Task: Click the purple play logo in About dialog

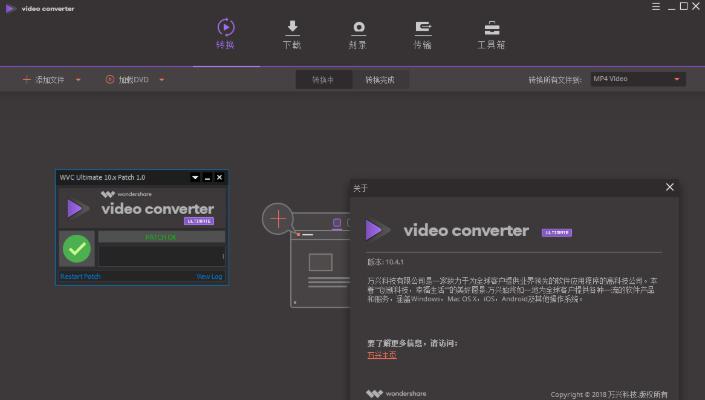Action: click(376, 230)
